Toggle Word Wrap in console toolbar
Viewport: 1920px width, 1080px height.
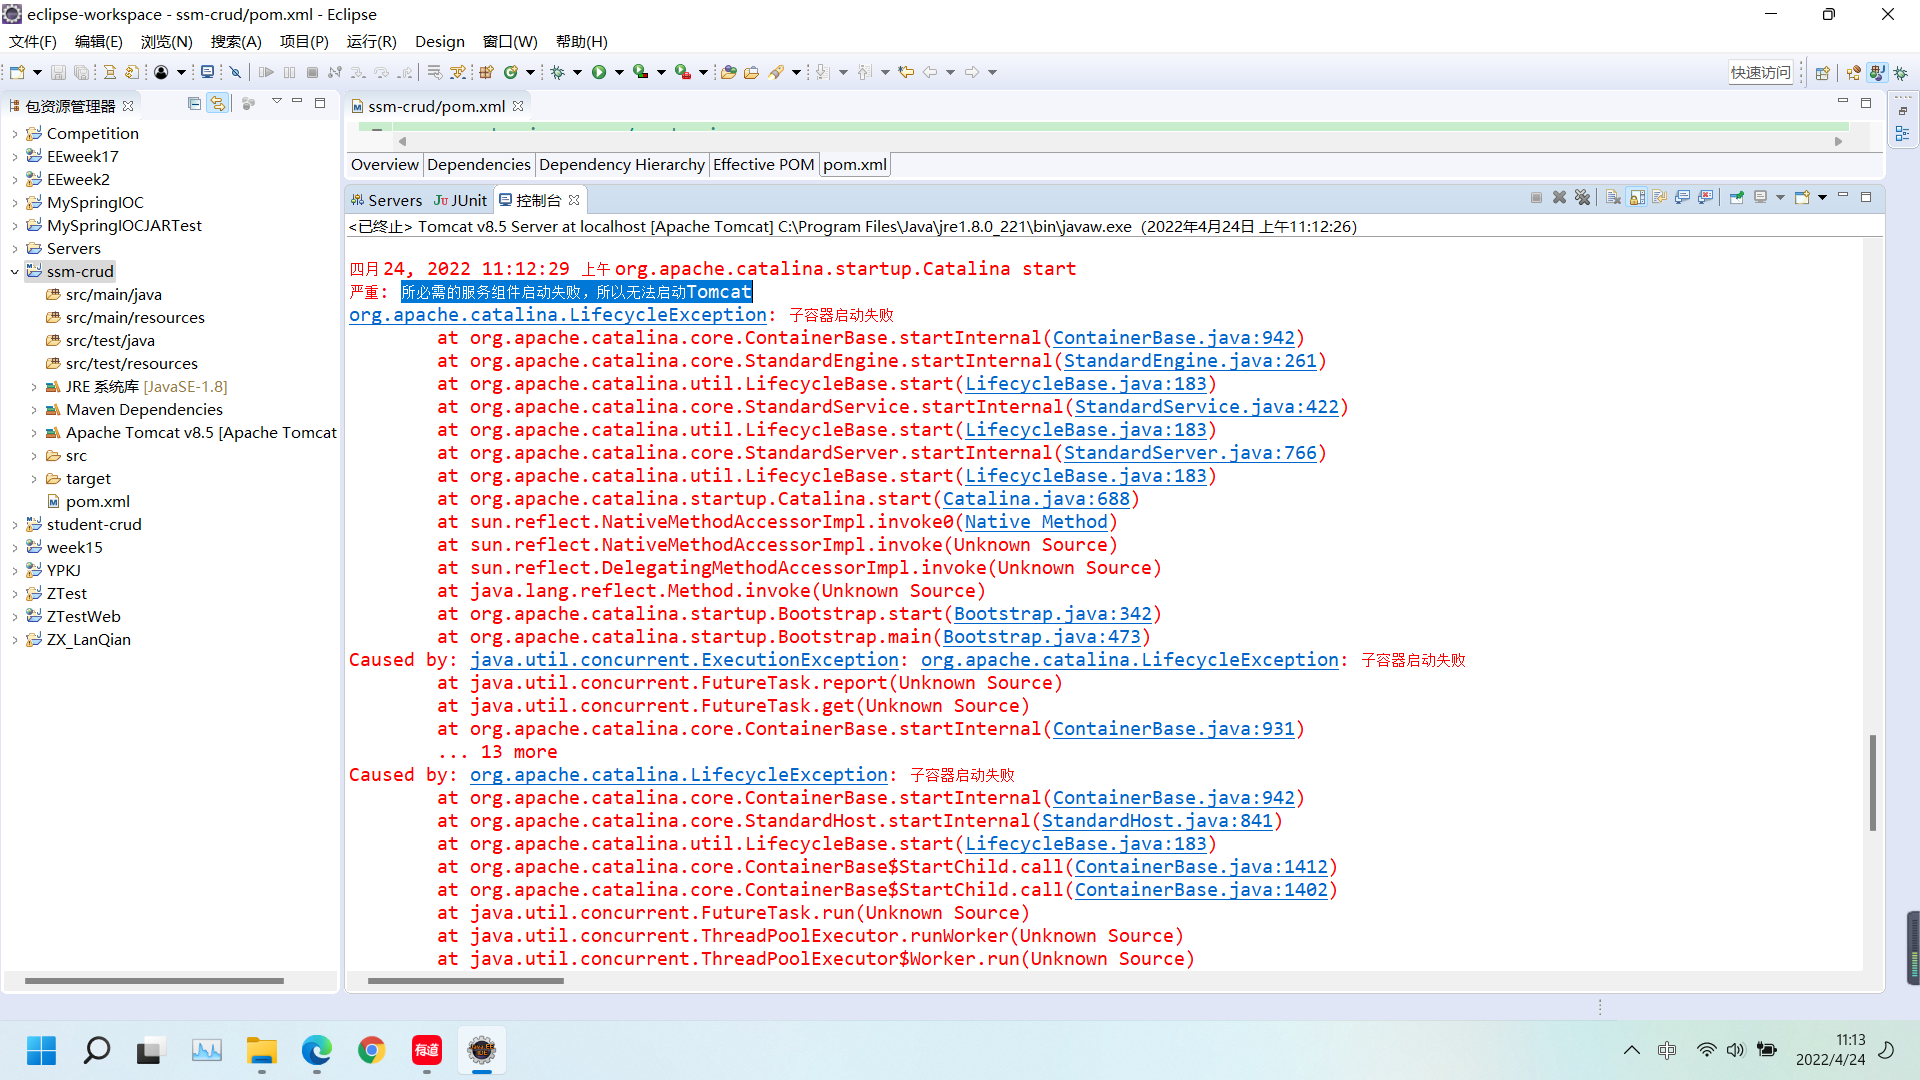coord(1659,197)
